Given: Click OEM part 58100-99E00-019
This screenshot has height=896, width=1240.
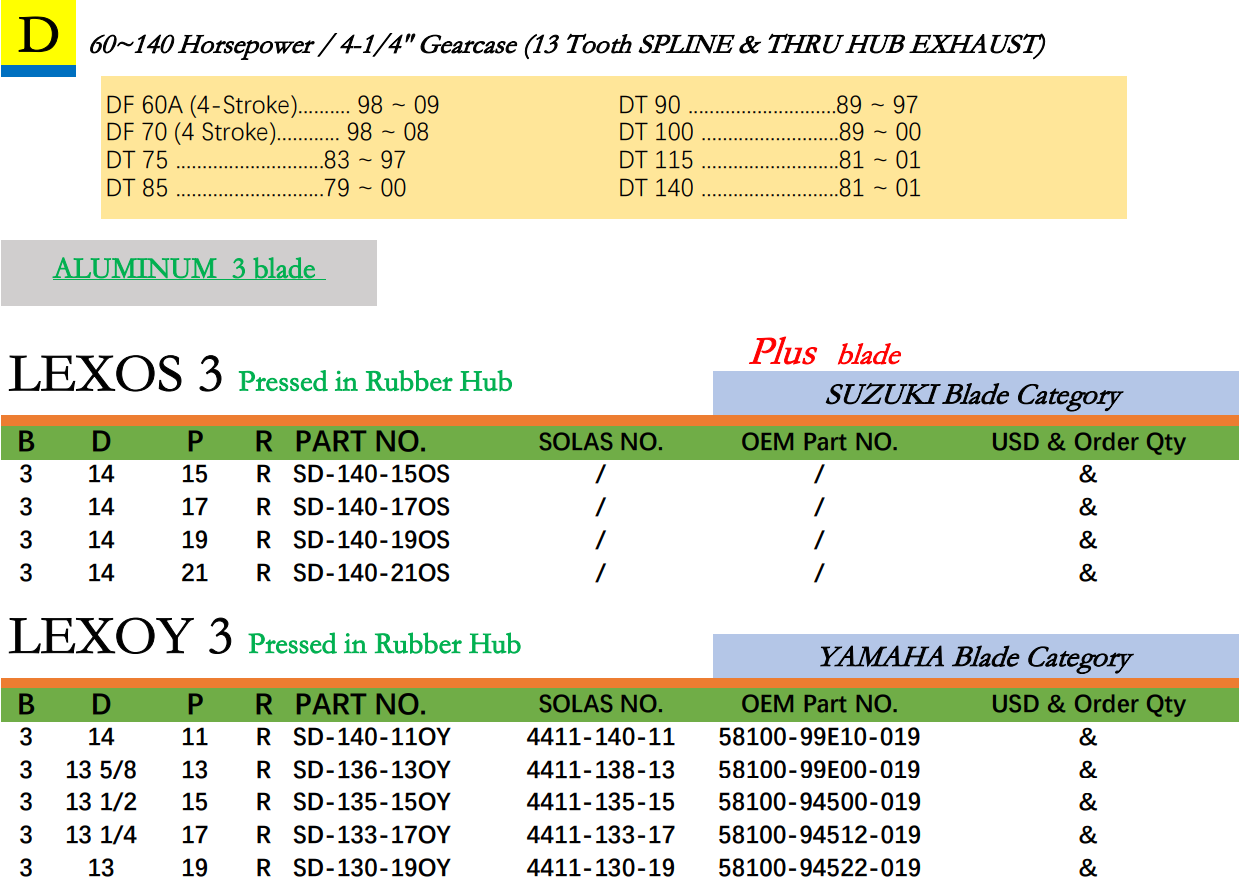Looking at the screenshot, I should (x=819, y=770).
